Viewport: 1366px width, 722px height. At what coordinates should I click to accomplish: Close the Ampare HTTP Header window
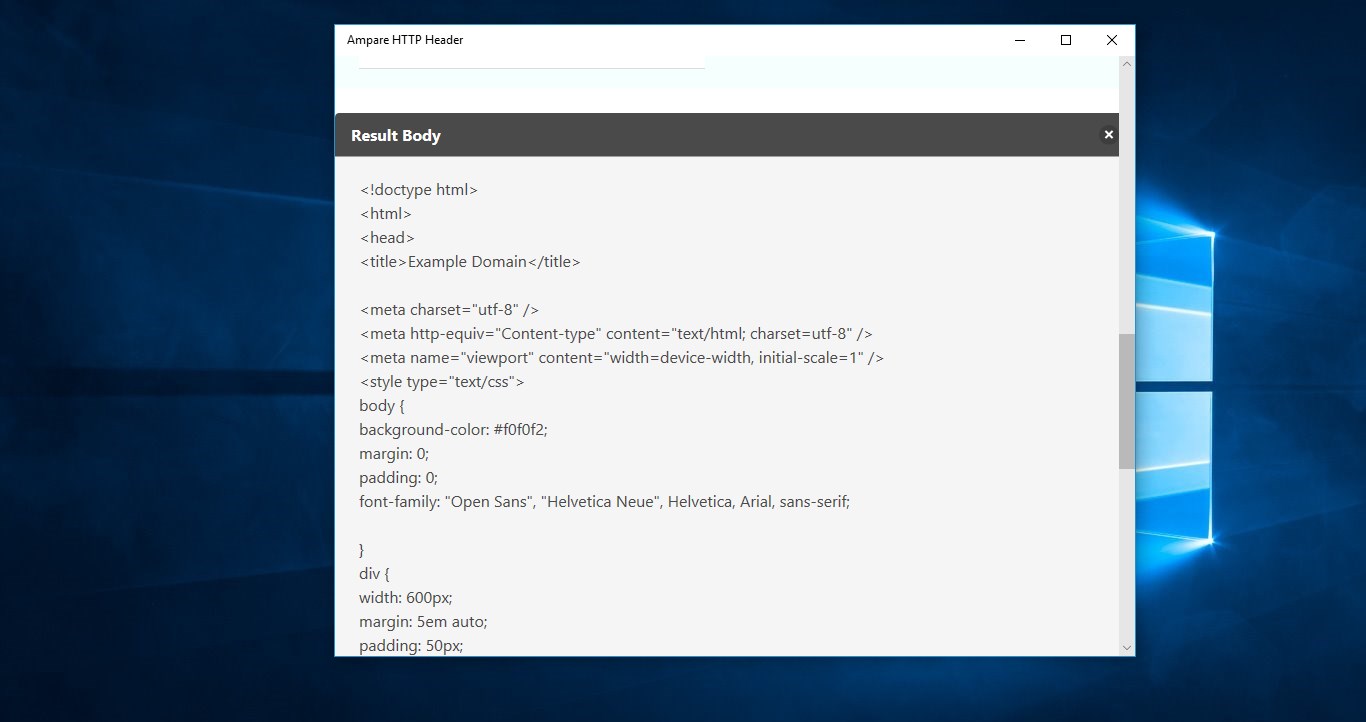[1112, 40]
